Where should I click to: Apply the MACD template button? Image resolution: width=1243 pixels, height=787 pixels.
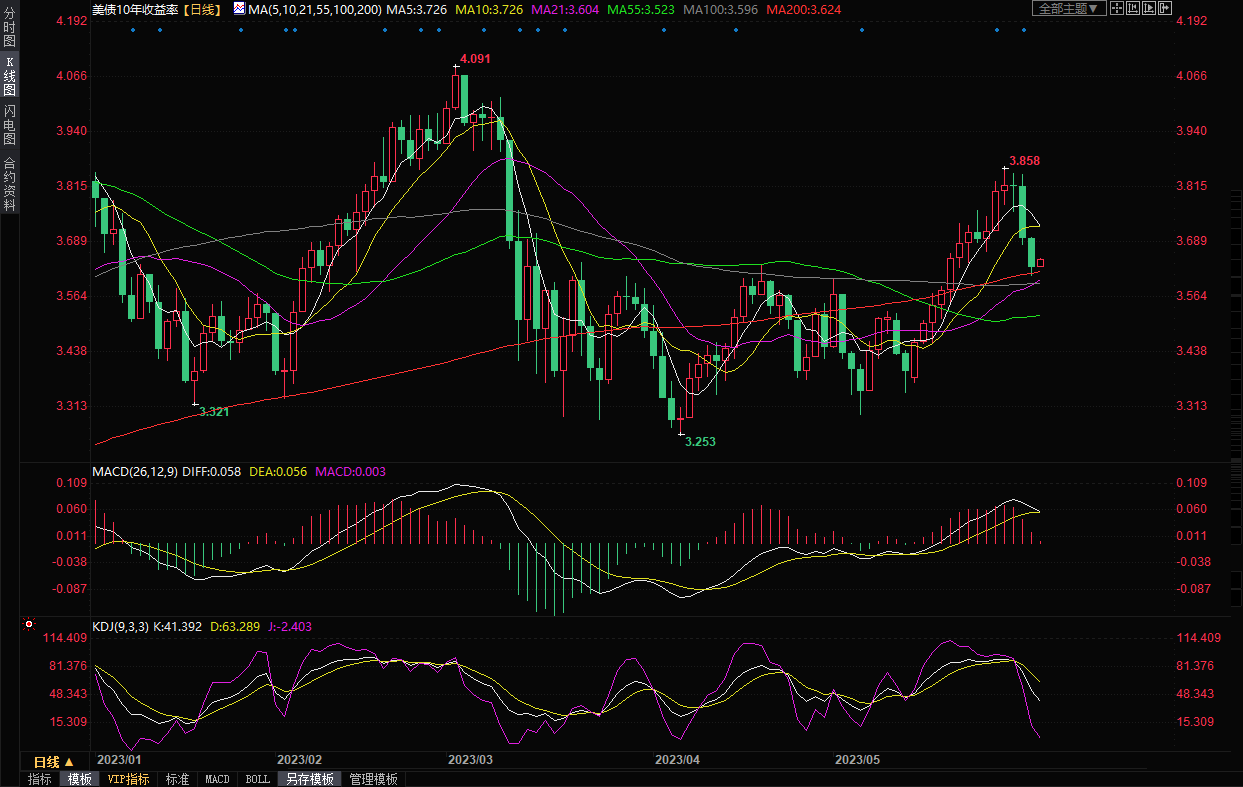[217, 779]
